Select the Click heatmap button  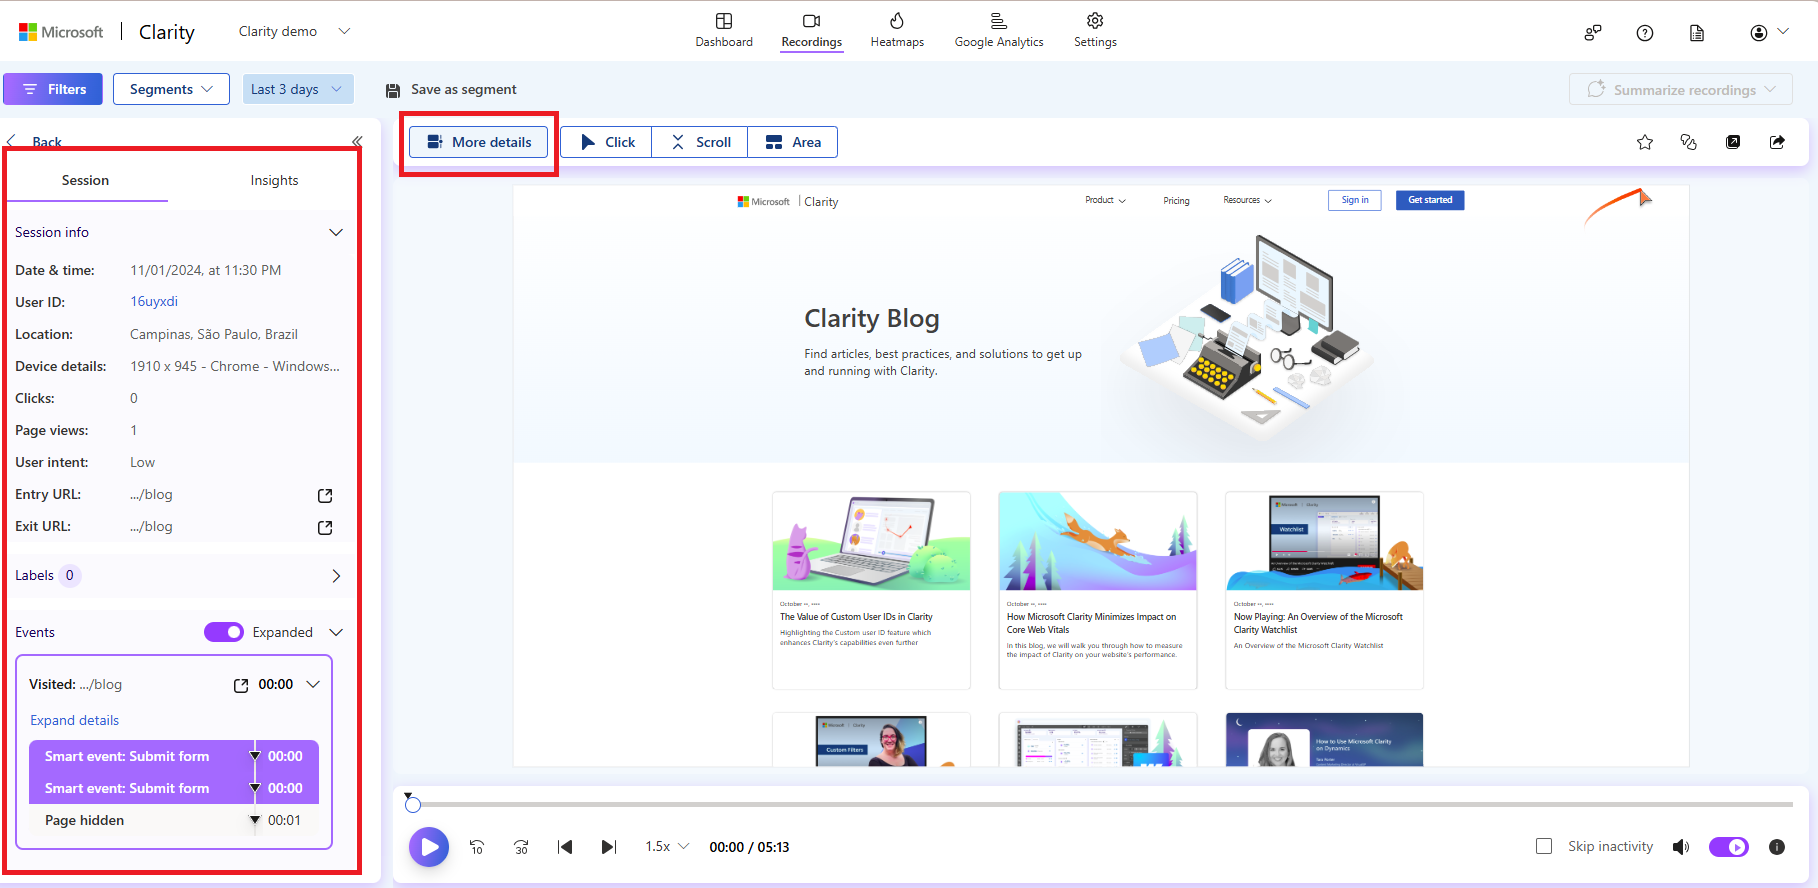tap(606, 142)
